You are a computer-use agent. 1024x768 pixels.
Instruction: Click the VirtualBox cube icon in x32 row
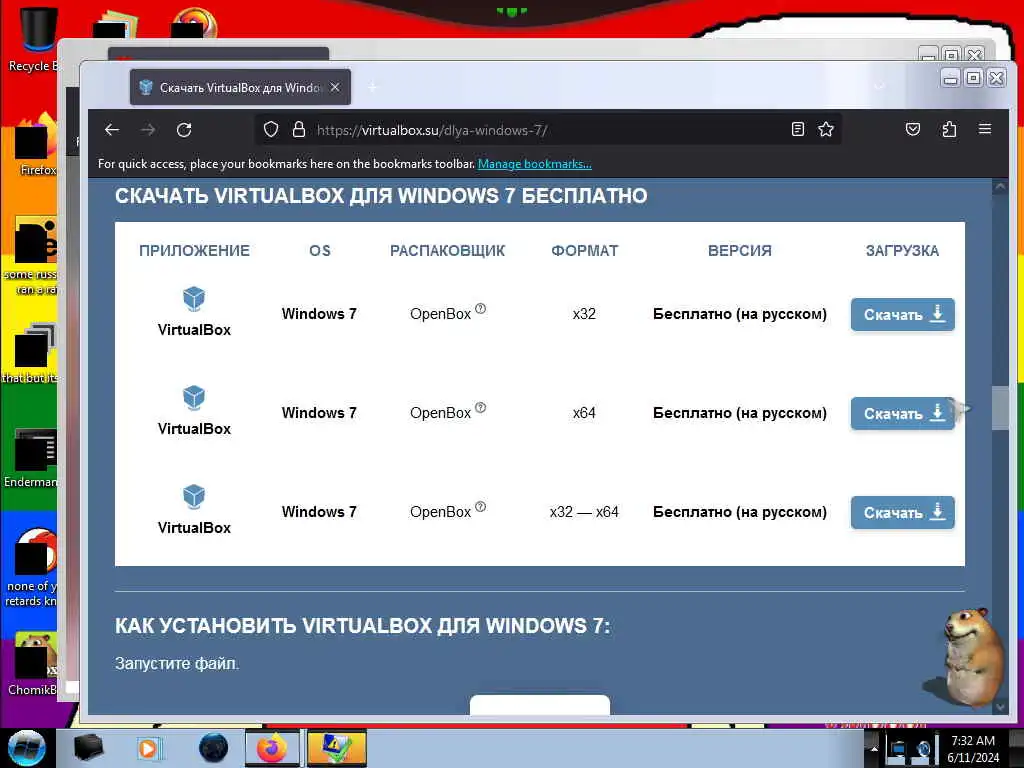pyautogui.click(x=193, y=299)
